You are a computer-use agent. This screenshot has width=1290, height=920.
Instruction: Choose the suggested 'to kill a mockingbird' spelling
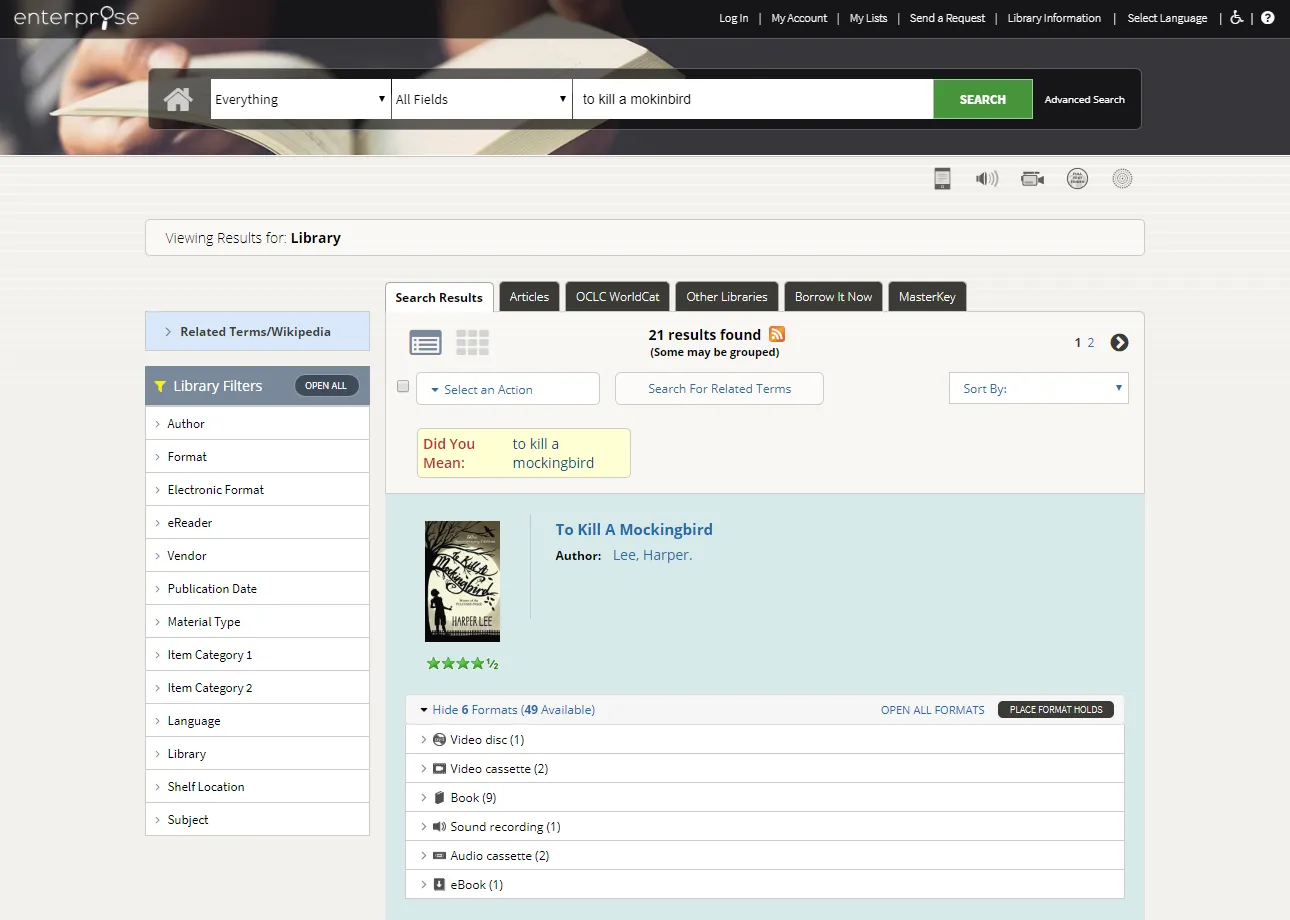[553, 453]
